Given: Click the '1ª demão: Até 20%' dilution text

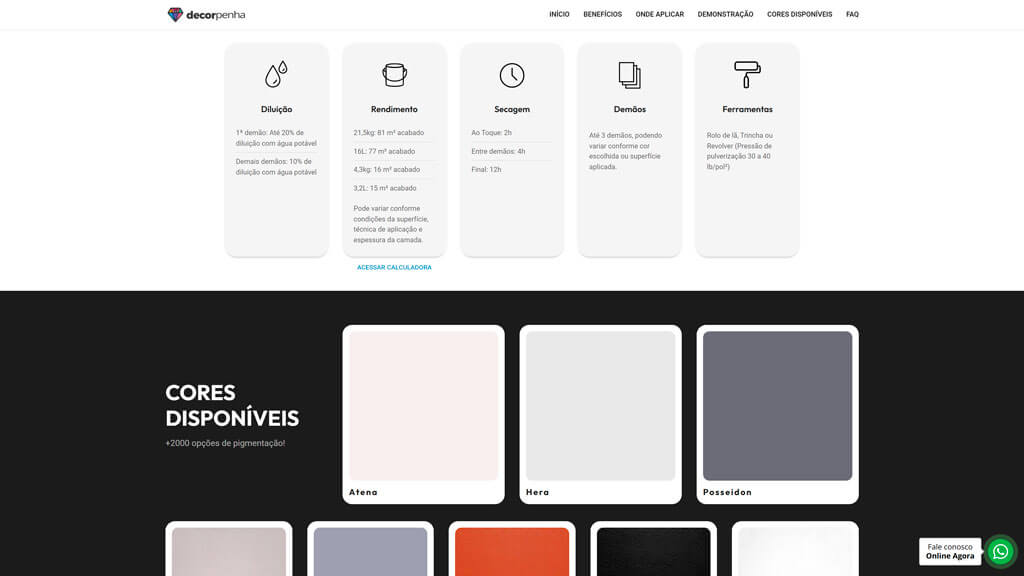Looking at the screenshot, I should [276, 138].
